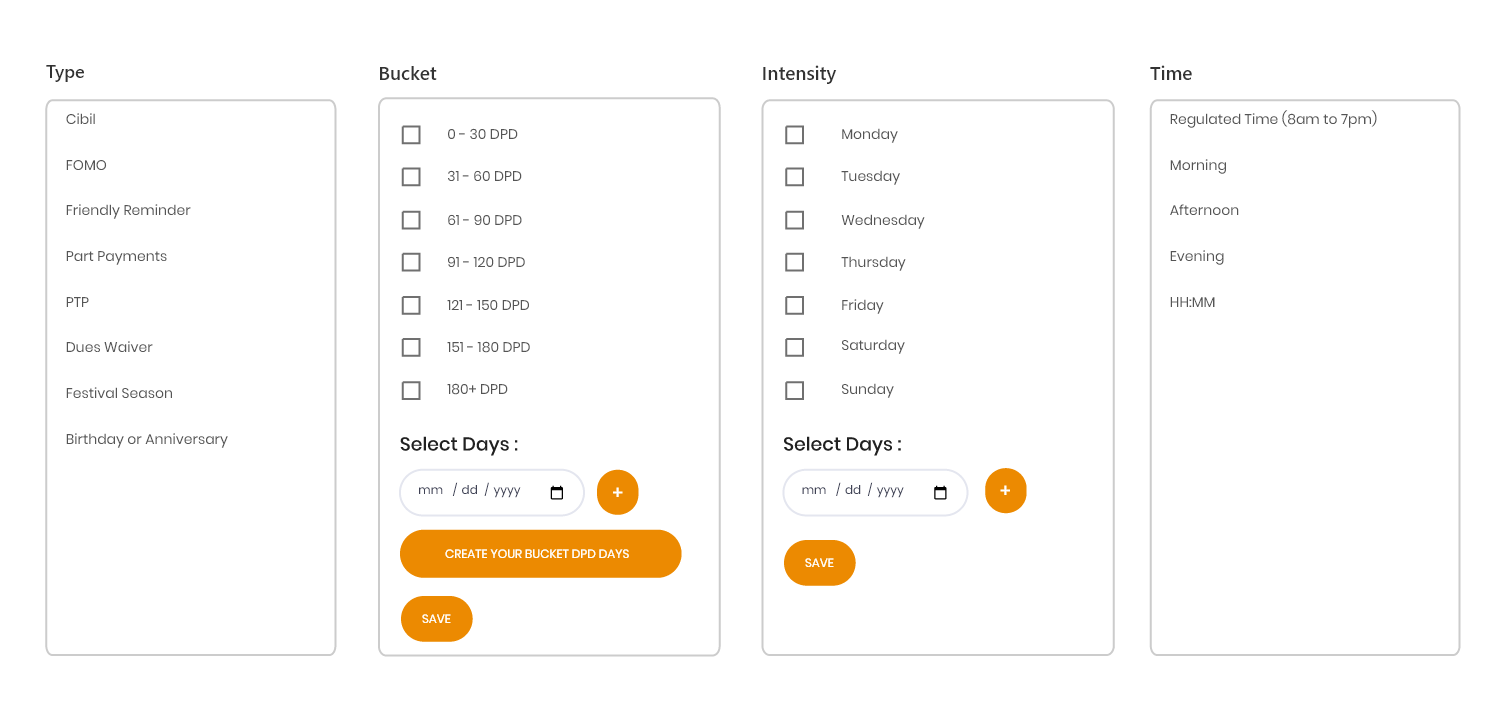Check the Sunday checkbox
The width and height of the screenshot is (1505, 715).
(794, 390)
